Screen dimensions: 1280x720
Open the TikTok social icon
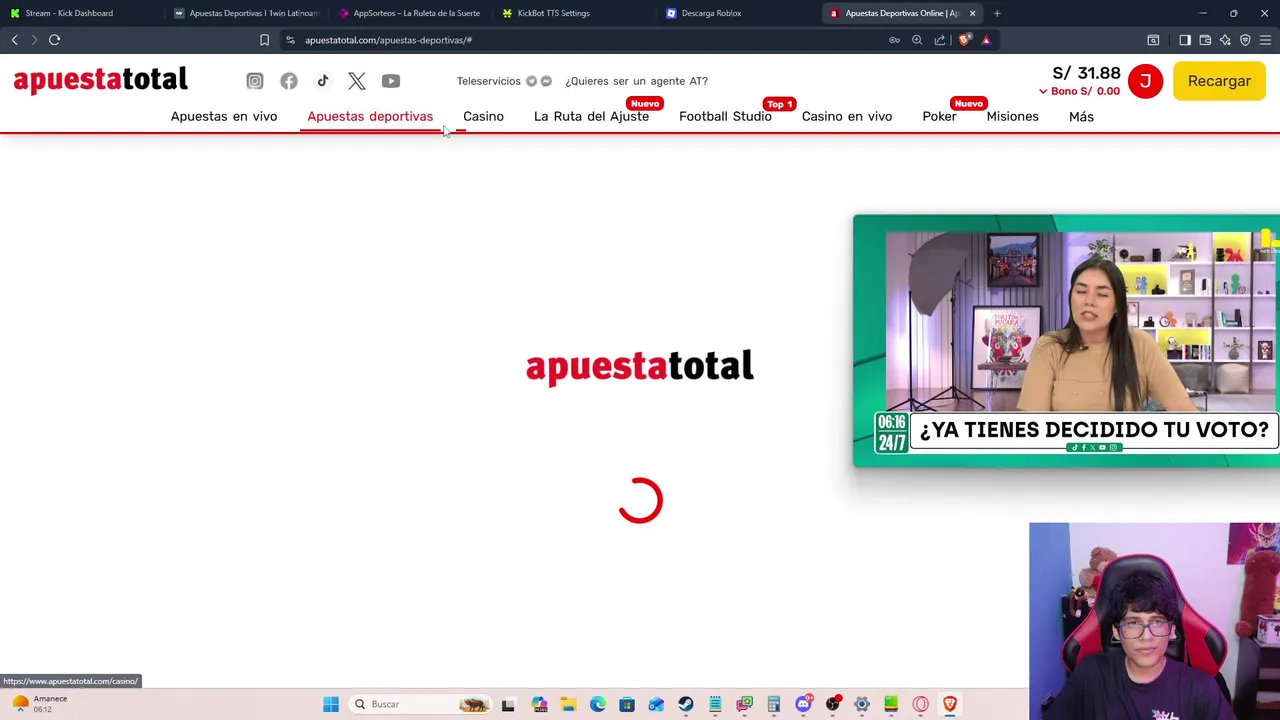coord(323,81)
